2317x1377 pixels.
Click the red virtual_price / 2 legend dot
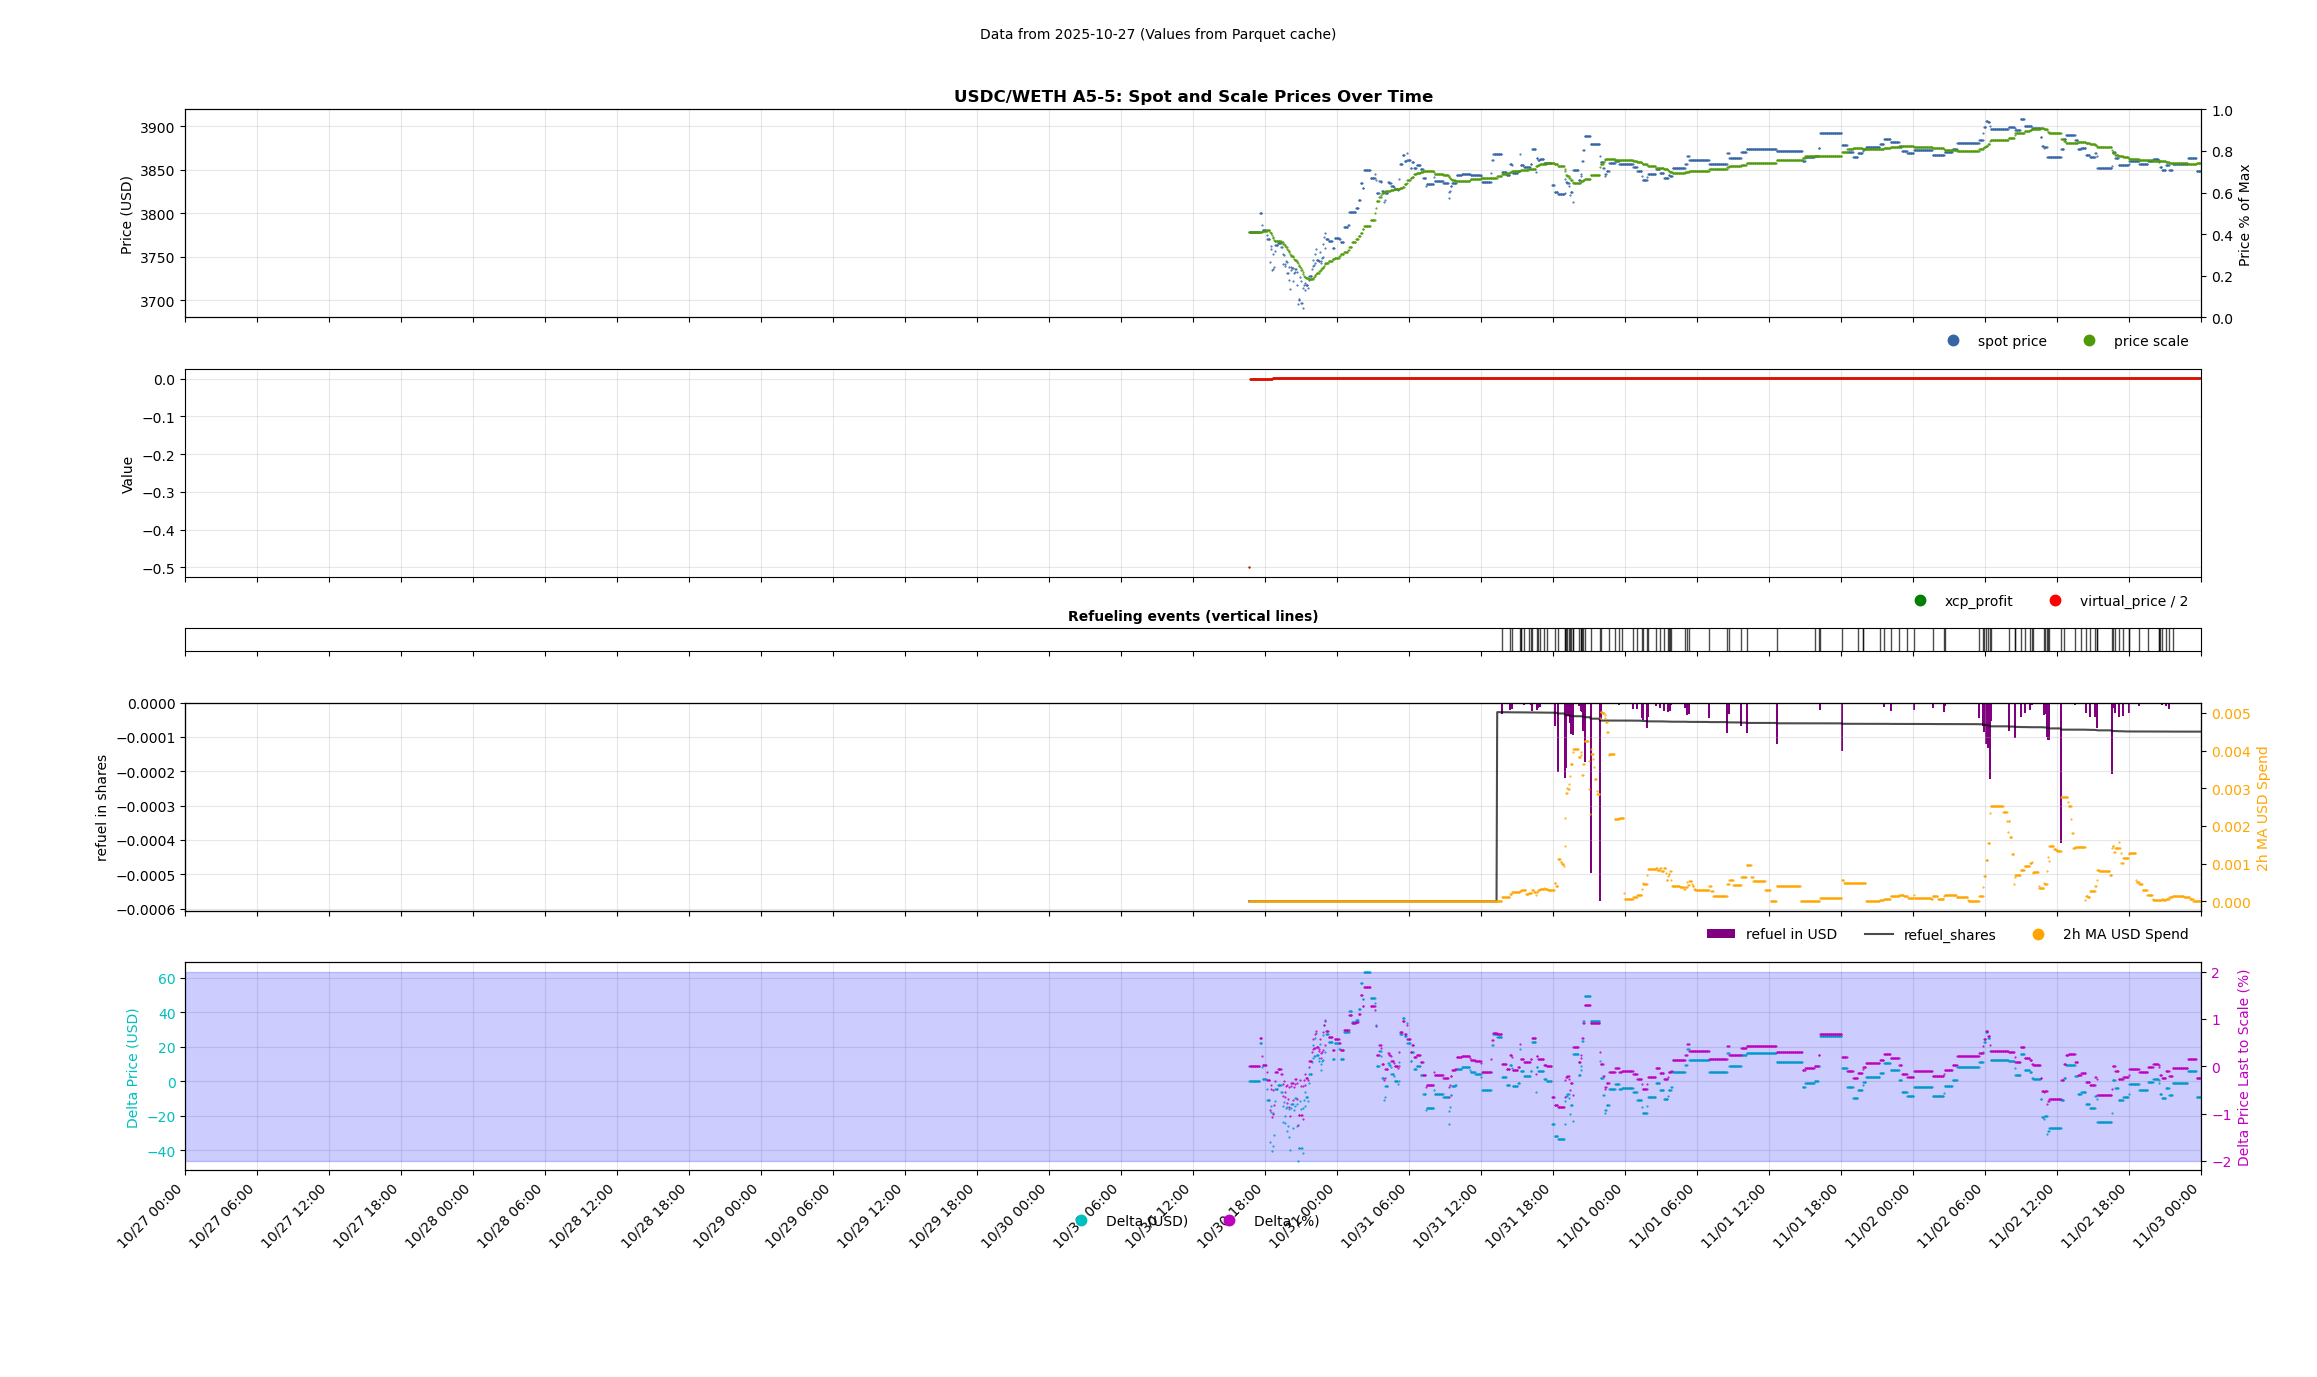click(x=2055, y=601)
